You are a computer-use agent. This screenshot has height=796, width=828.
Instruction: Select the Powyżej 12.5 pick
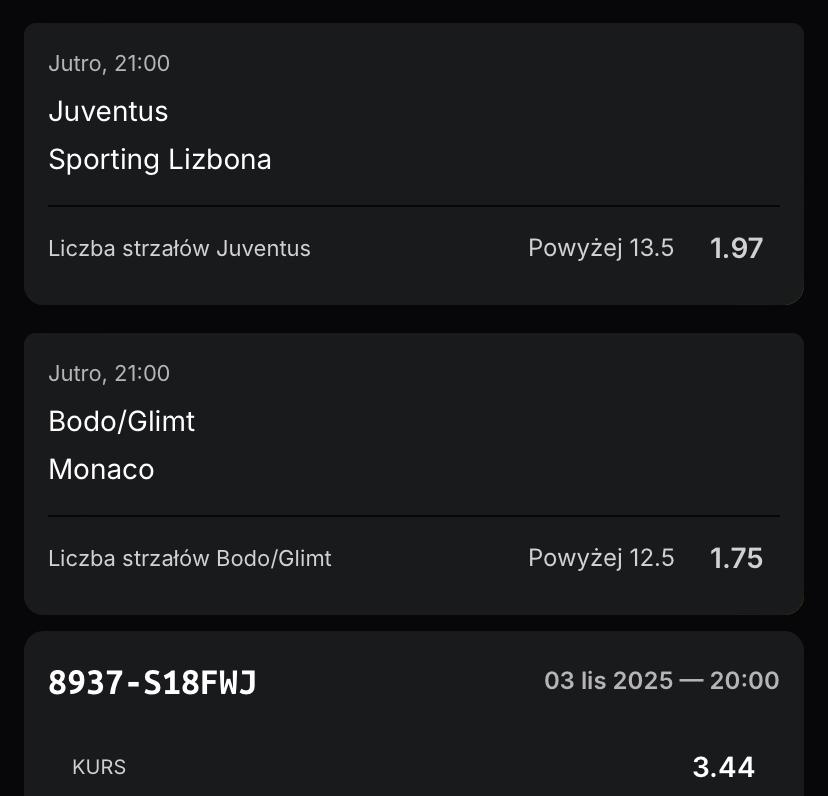[601, 558]
